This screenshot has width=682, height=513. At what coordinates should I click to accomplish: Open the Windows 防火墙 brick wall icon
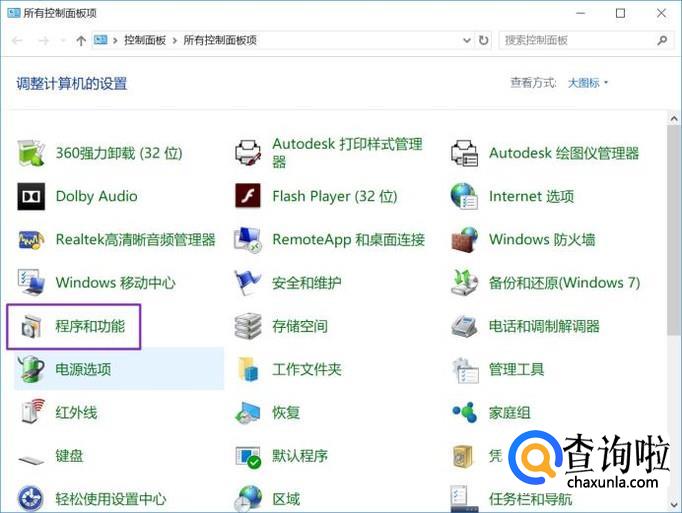pos(465,240)
